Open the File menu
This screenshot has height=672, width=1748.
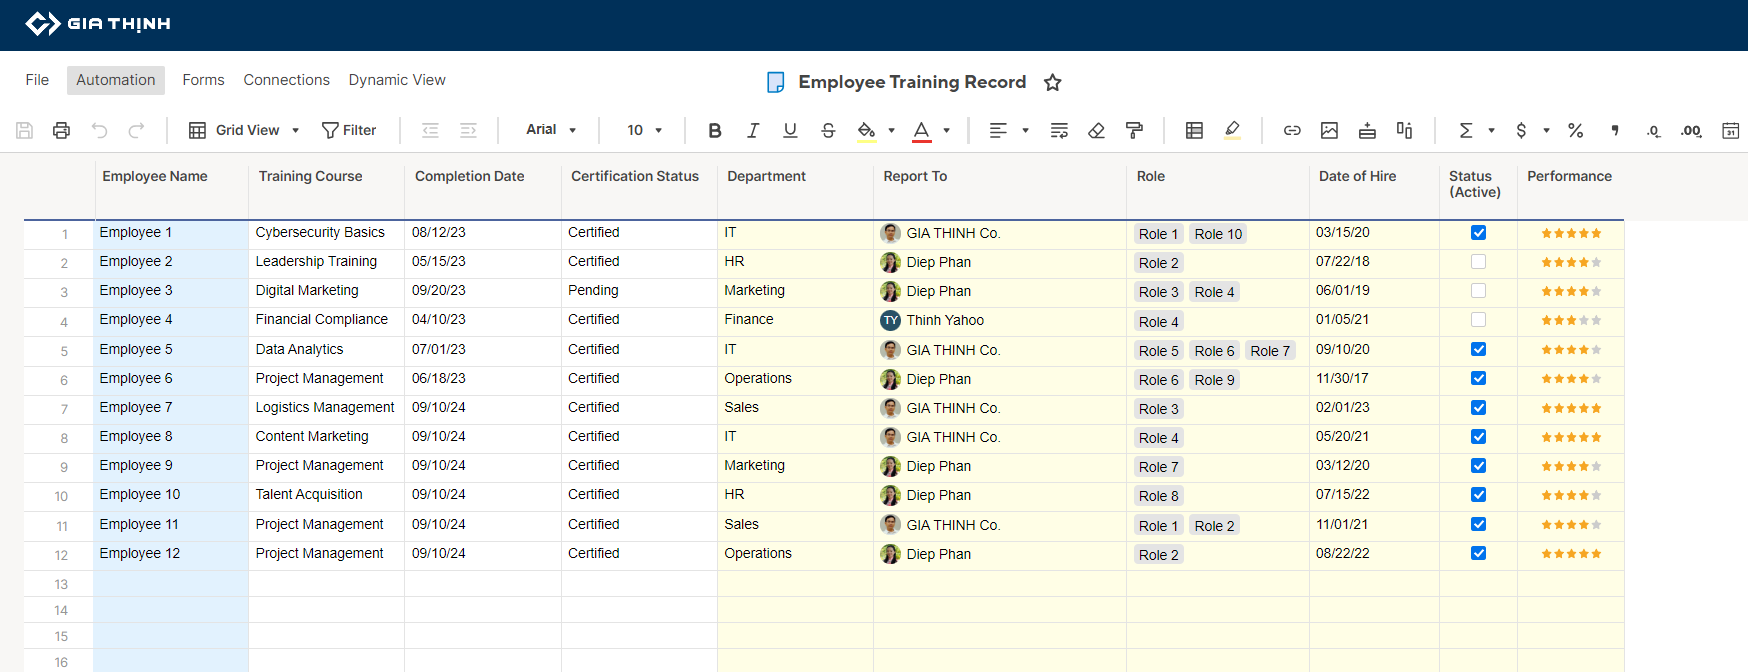coord(37,80)
